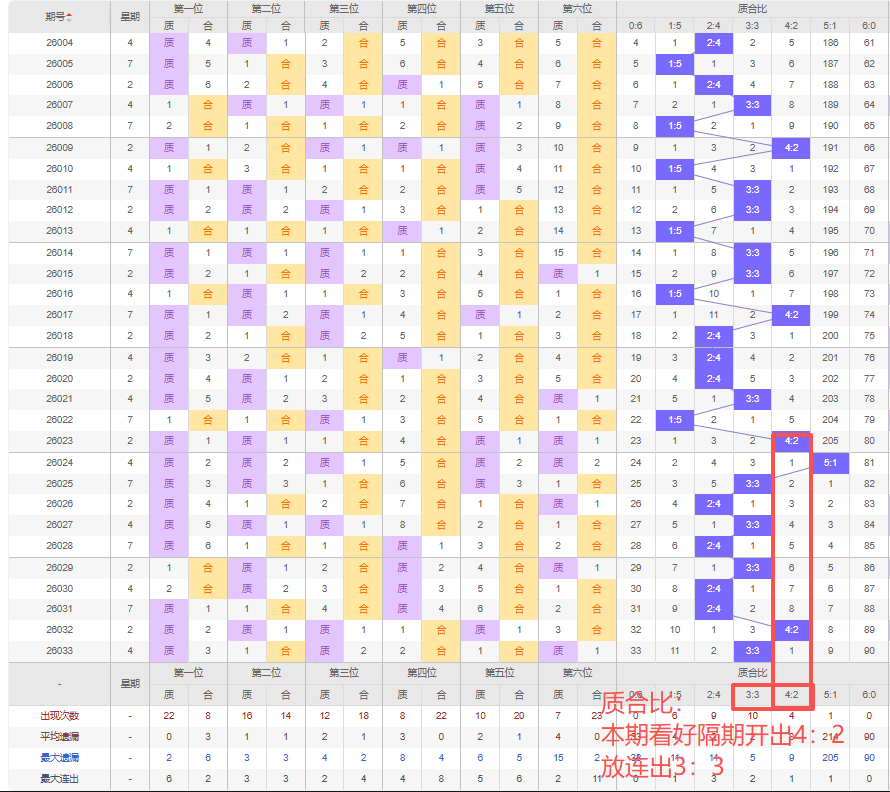Click the 期号 column header at top
The width and height of the screenshot is (890, 792).
tap(59, 17)
